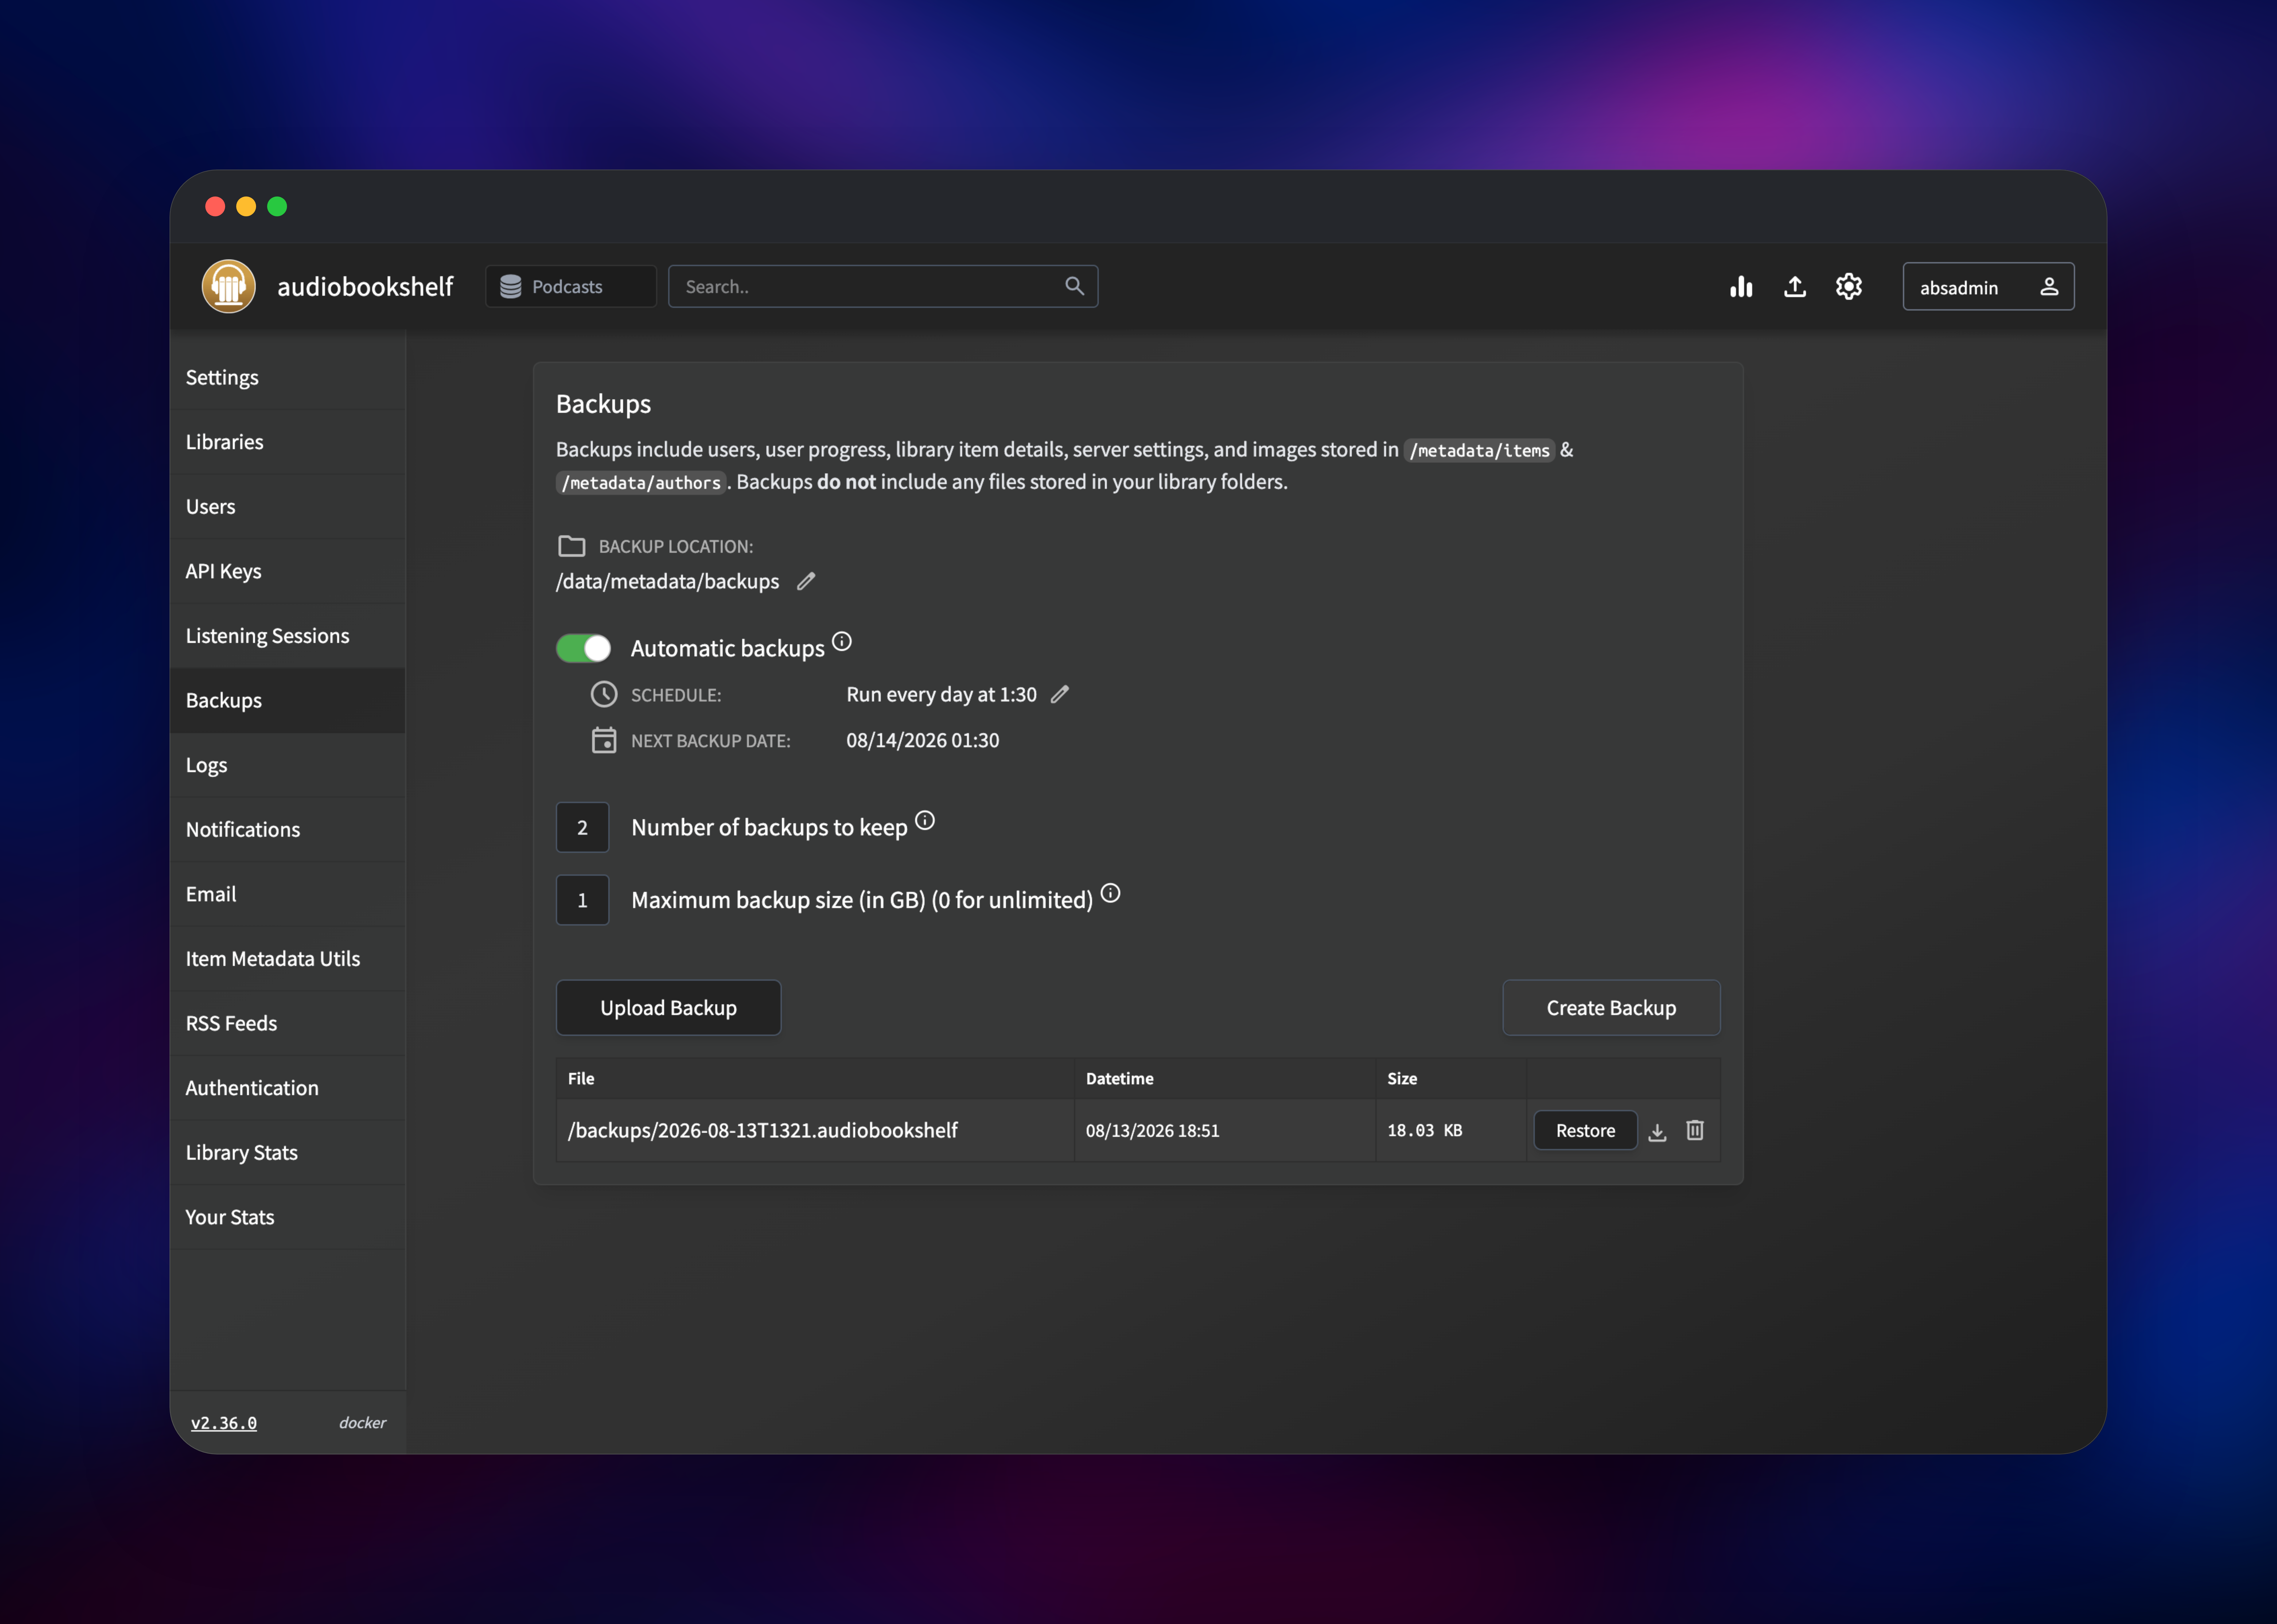Delete the 2026-08-13T1321 backup
The width and height of the screenshot is (2277, 1624).
[x=1695, y=1130]
